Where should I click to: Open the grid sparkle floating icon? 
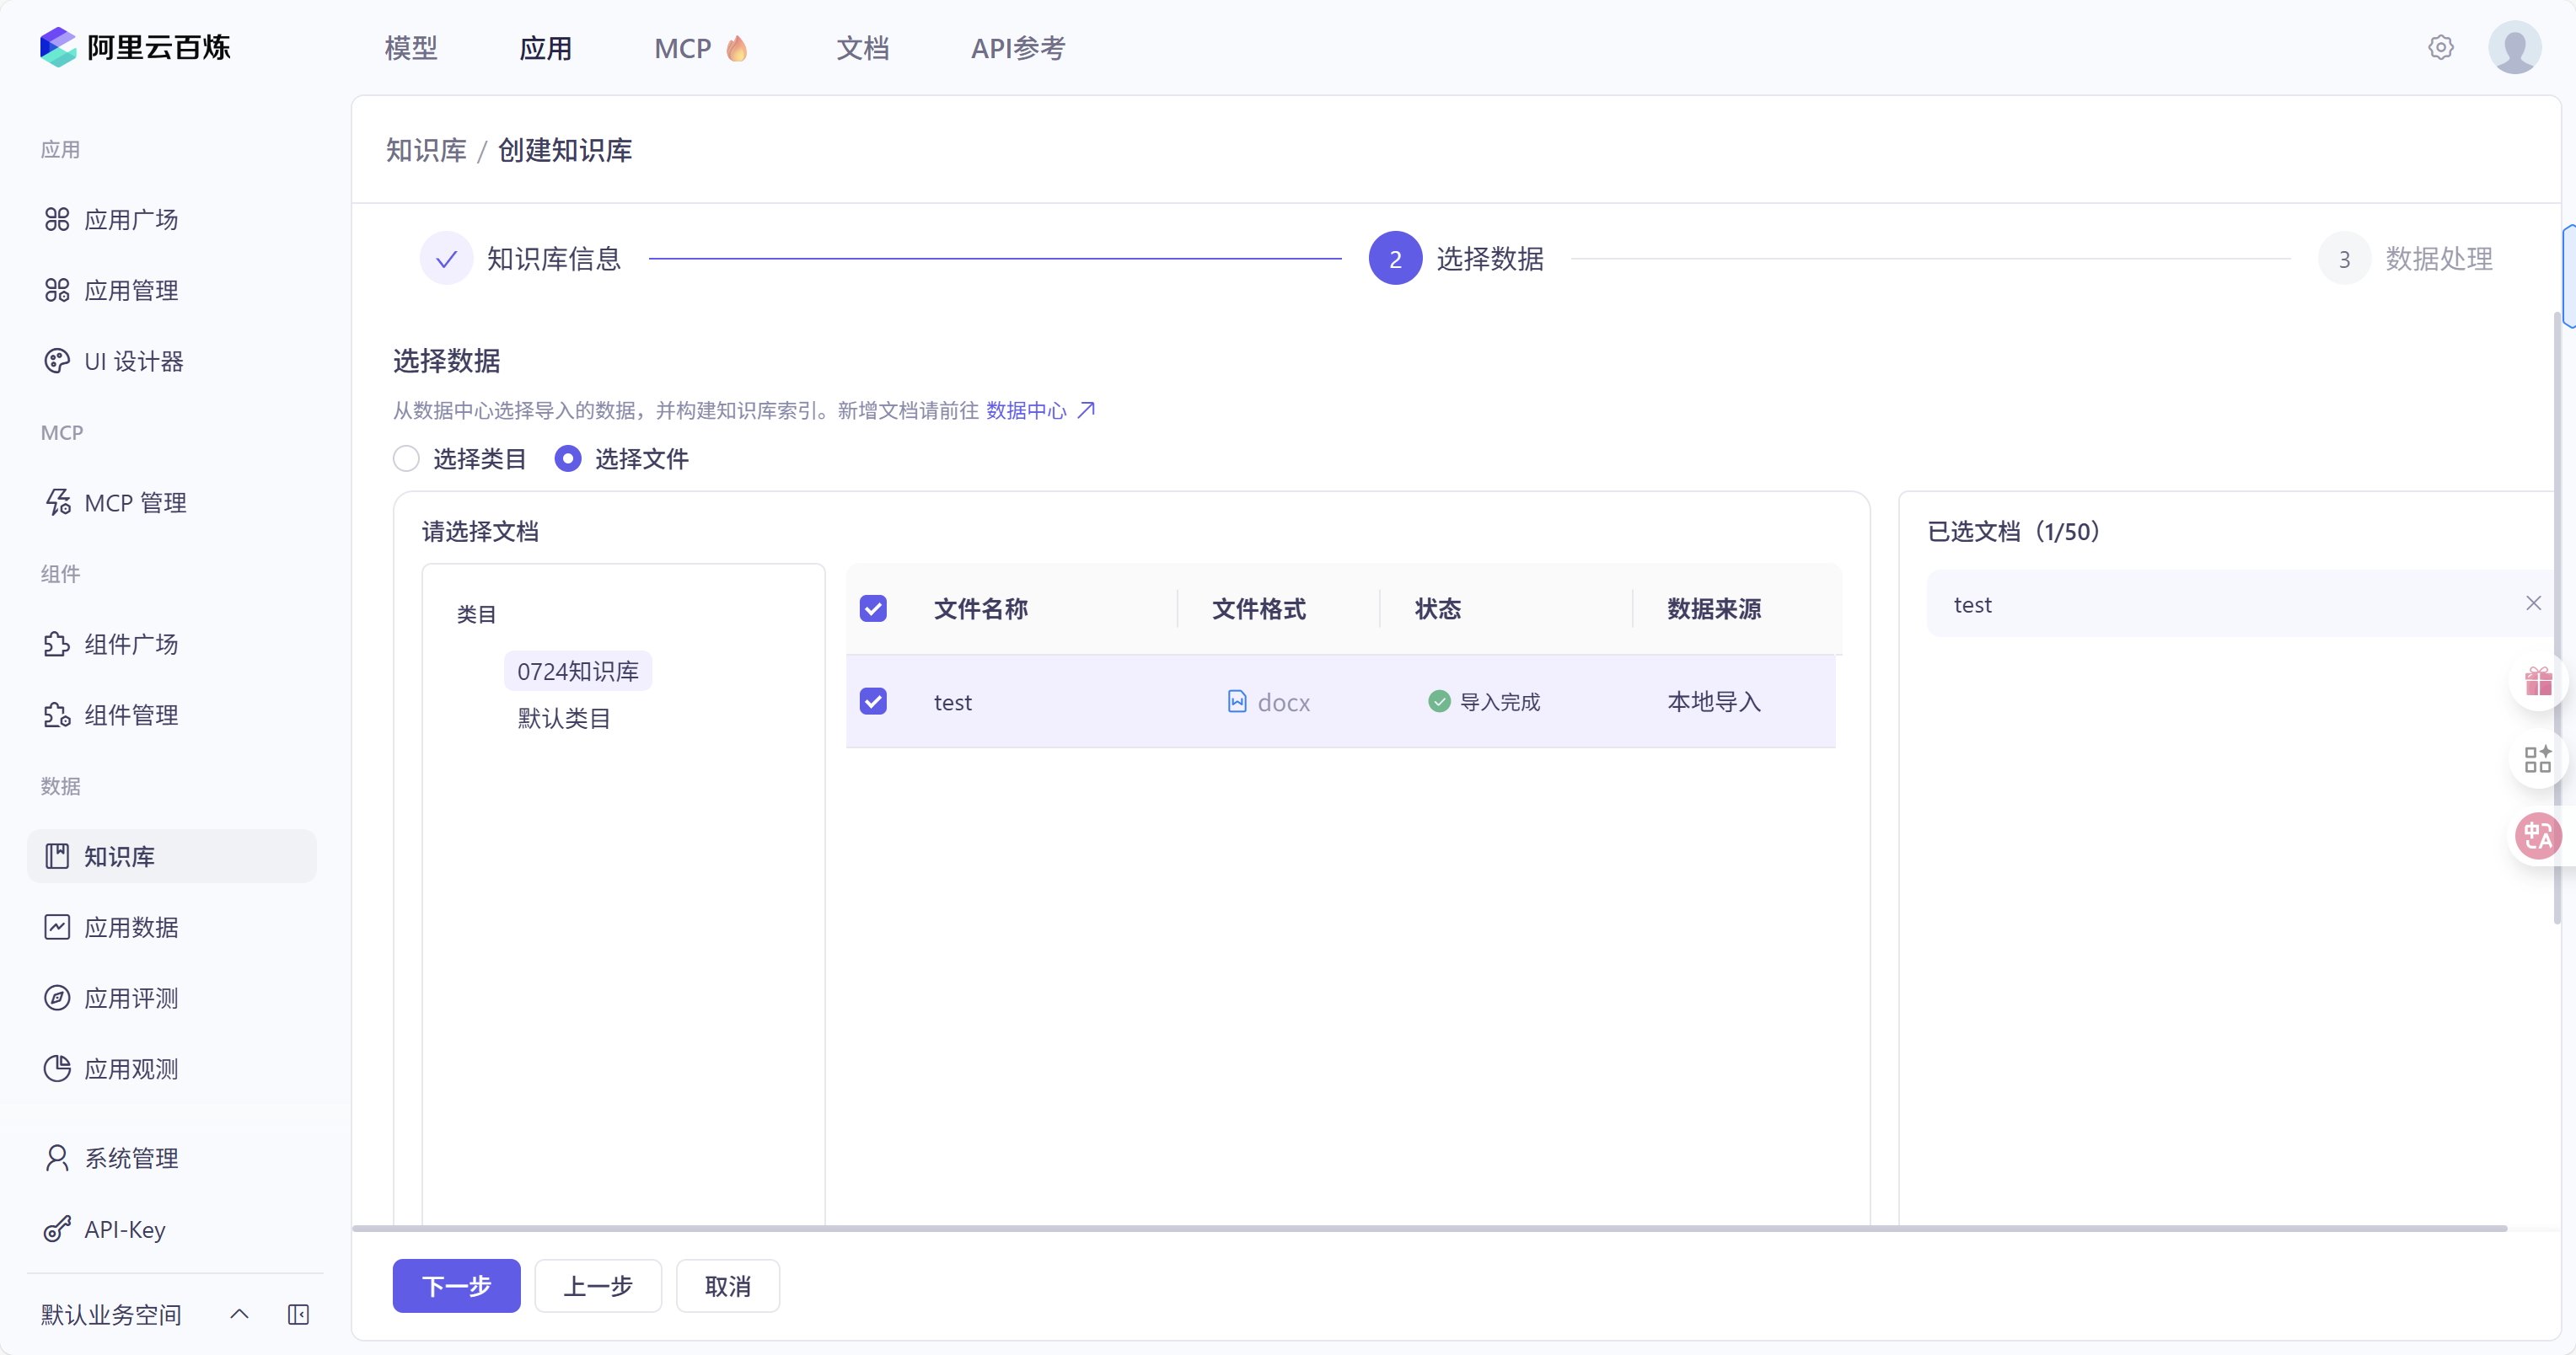coord(2537,759)
